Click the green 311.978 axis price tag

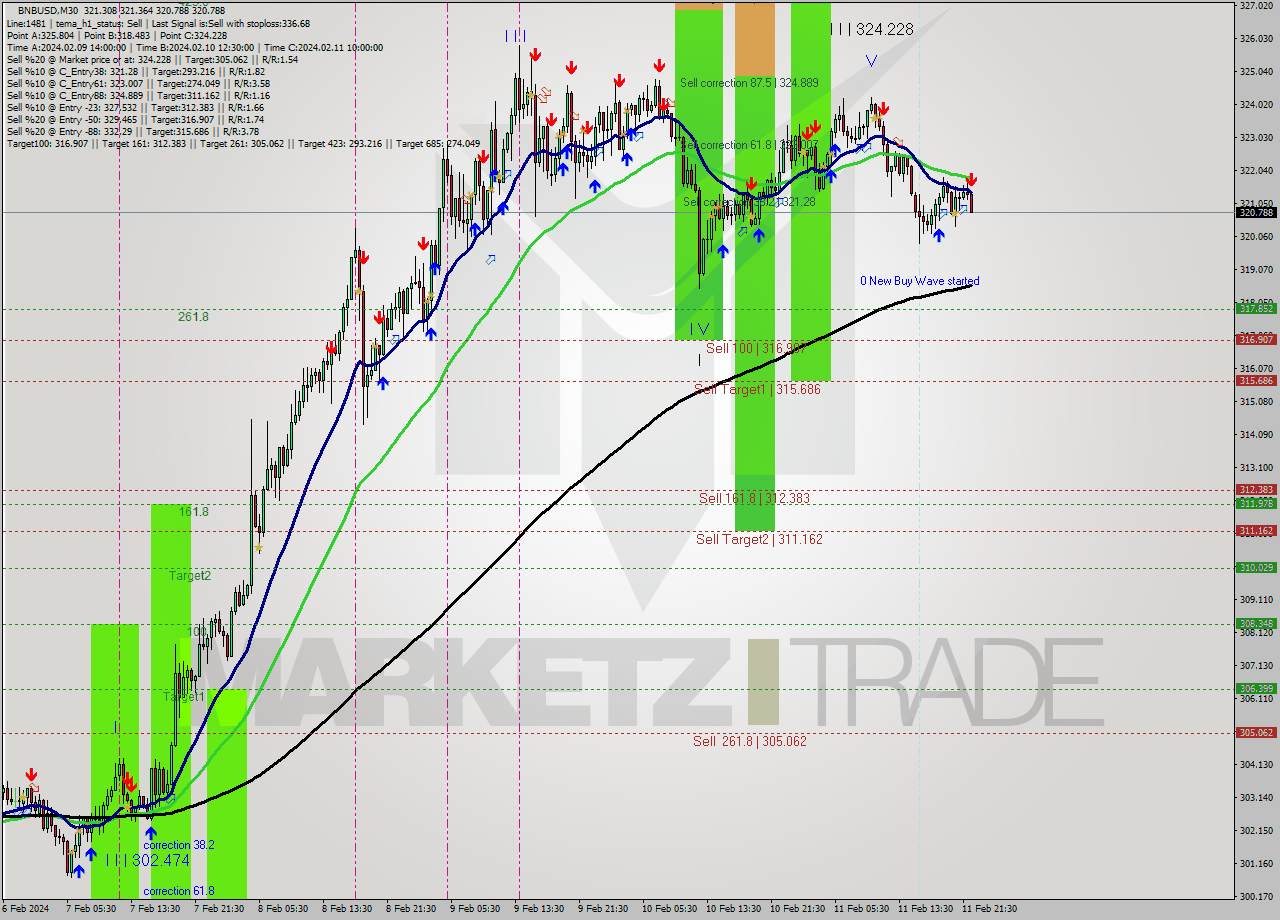point(1256,503)
